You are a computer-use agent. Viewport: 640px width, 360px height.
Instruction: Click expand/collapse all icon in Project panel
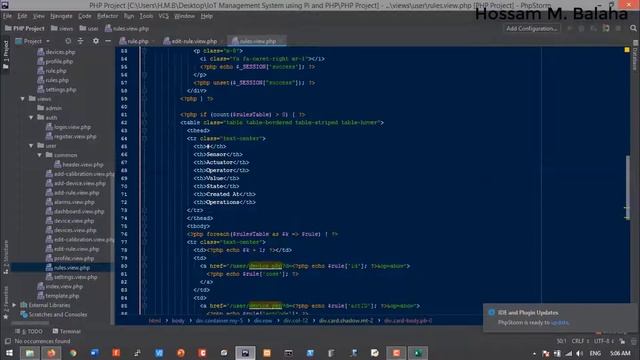pos(80,41)
